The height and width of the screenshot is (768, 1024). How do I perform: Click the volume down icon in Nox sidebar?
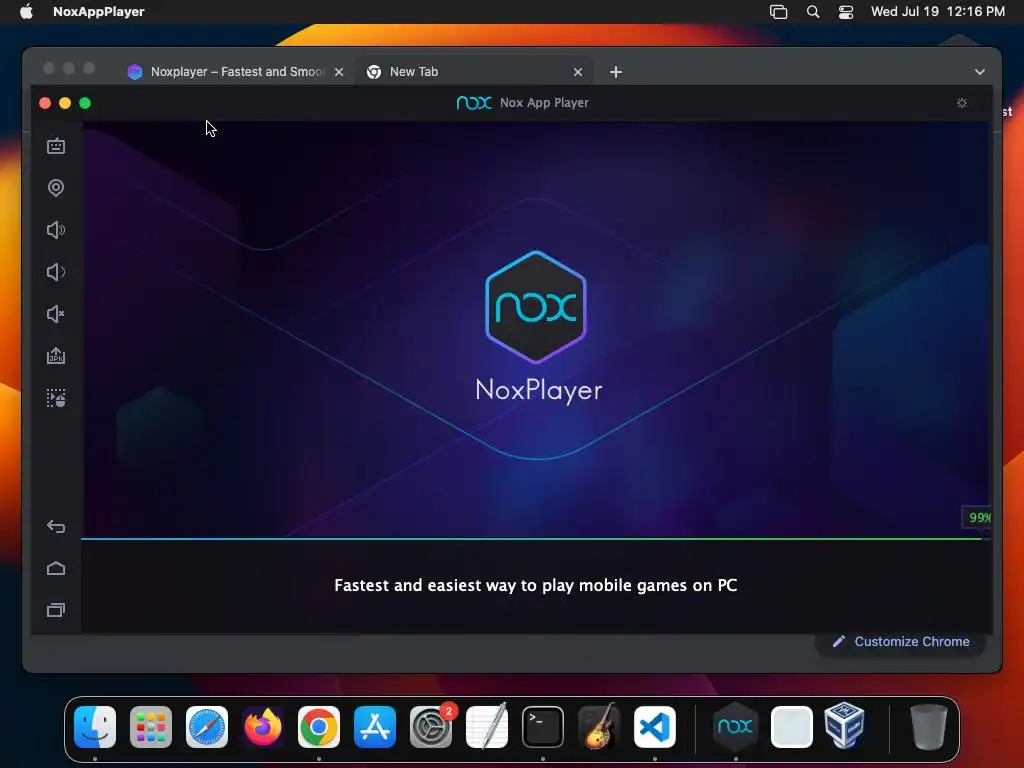click(x=56, y=272)
